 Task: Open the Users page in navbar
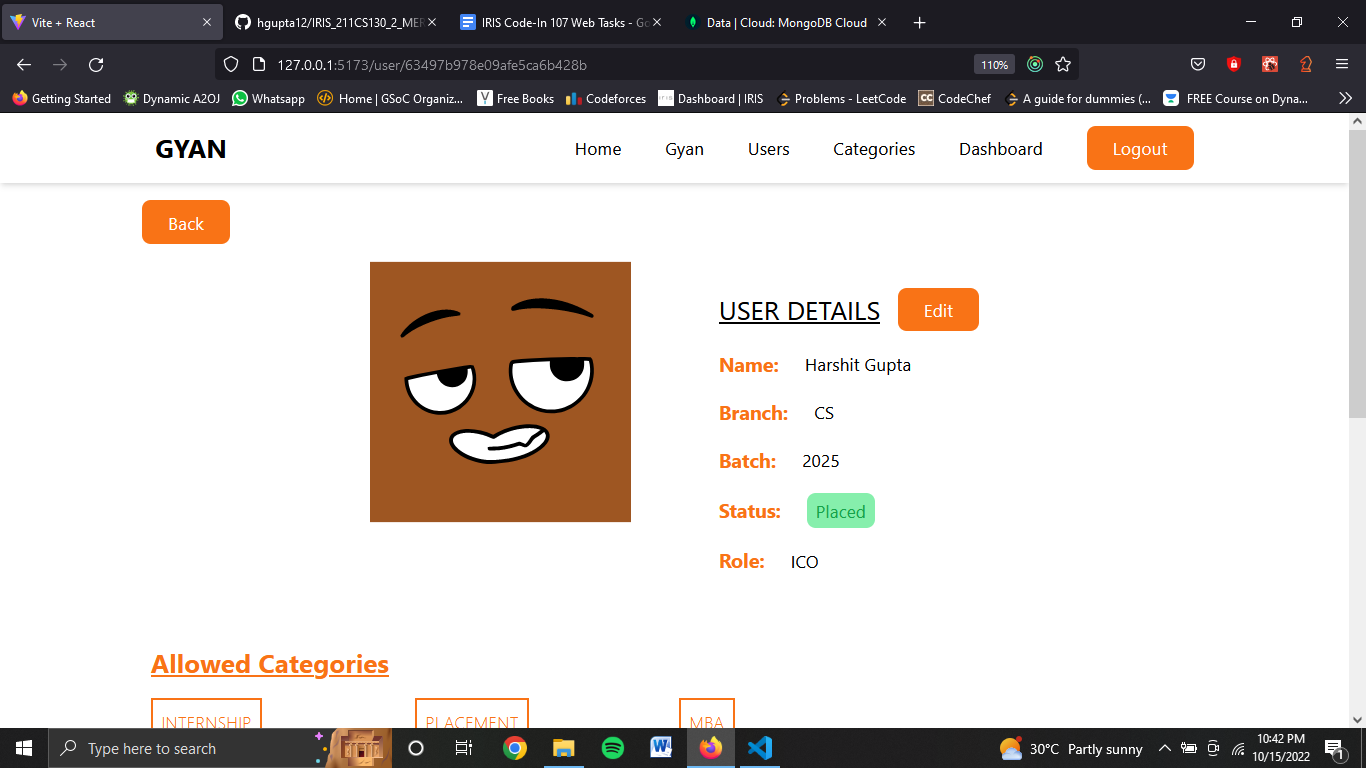[769, 149]
